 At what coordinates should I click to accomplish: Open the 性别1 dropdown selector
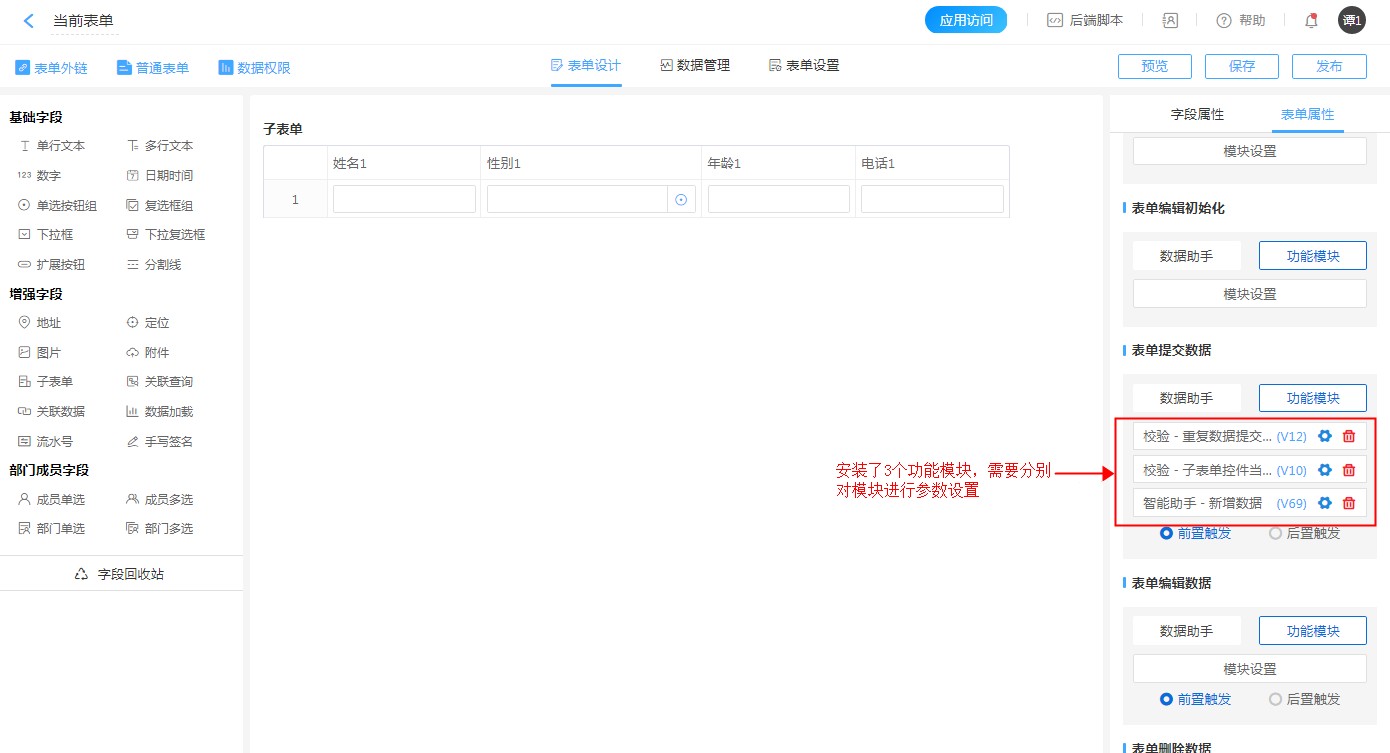tap(681, 200)
